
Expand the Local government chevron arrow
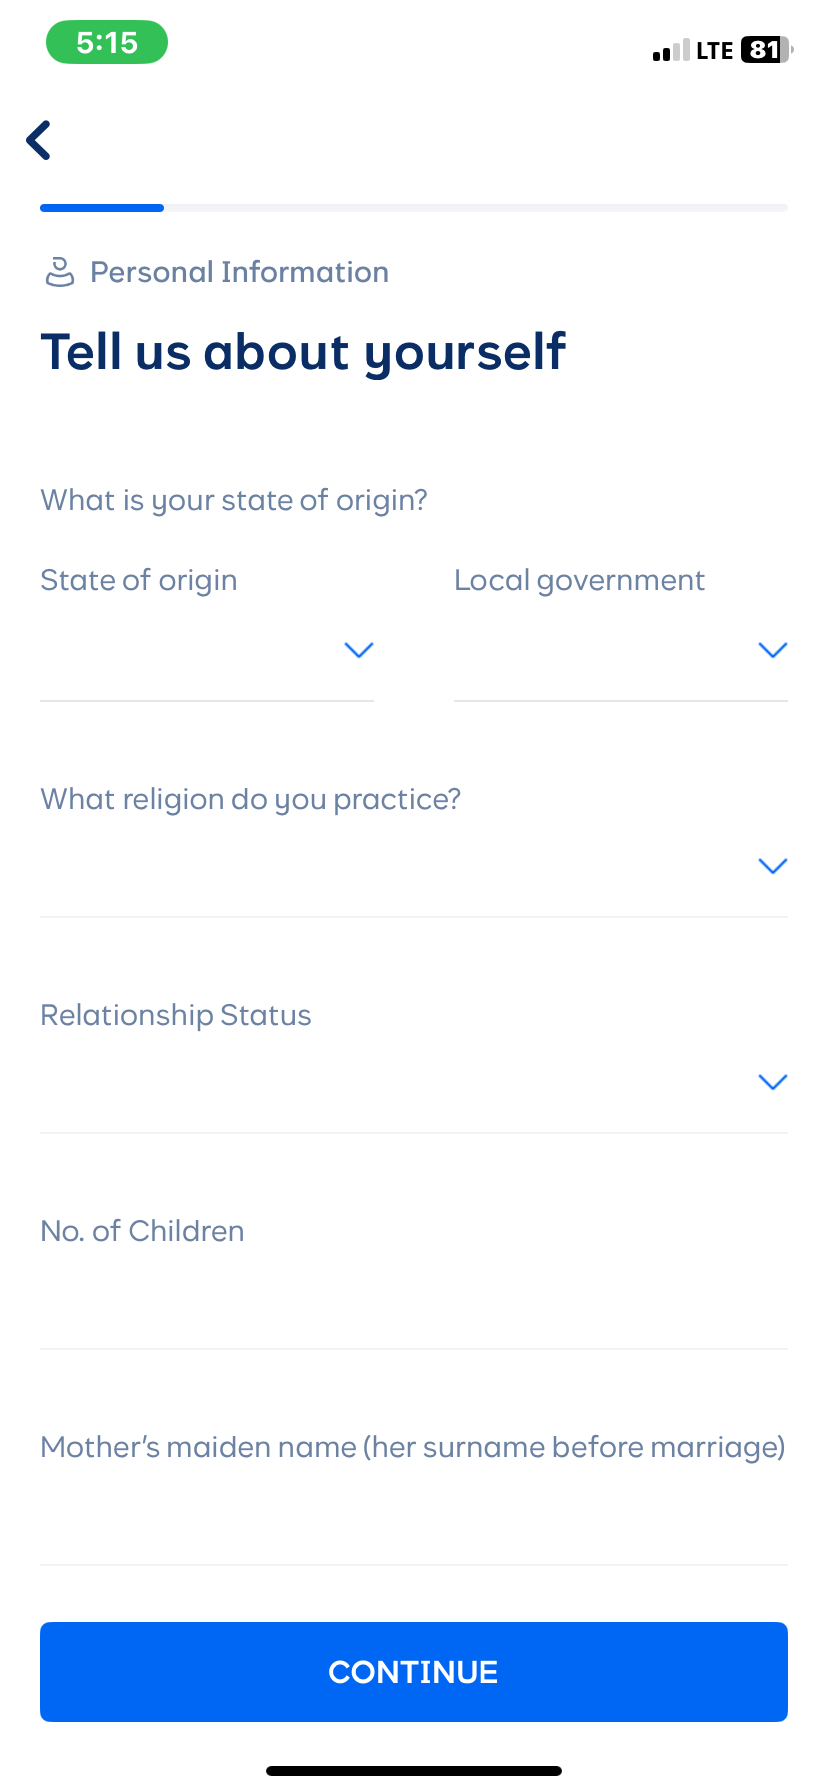click(x=772, y=651)
